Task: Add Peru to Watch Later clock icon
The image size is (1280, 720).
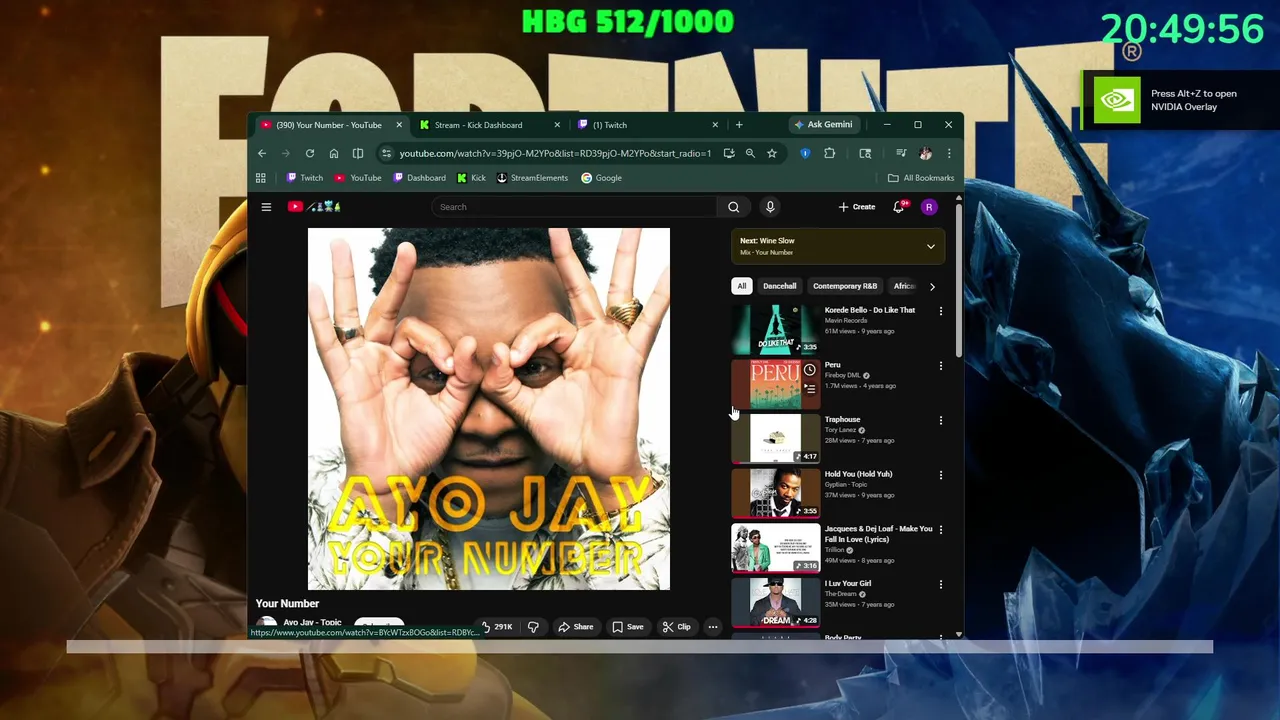Action: pyautogui.click(x=810, y=370)
